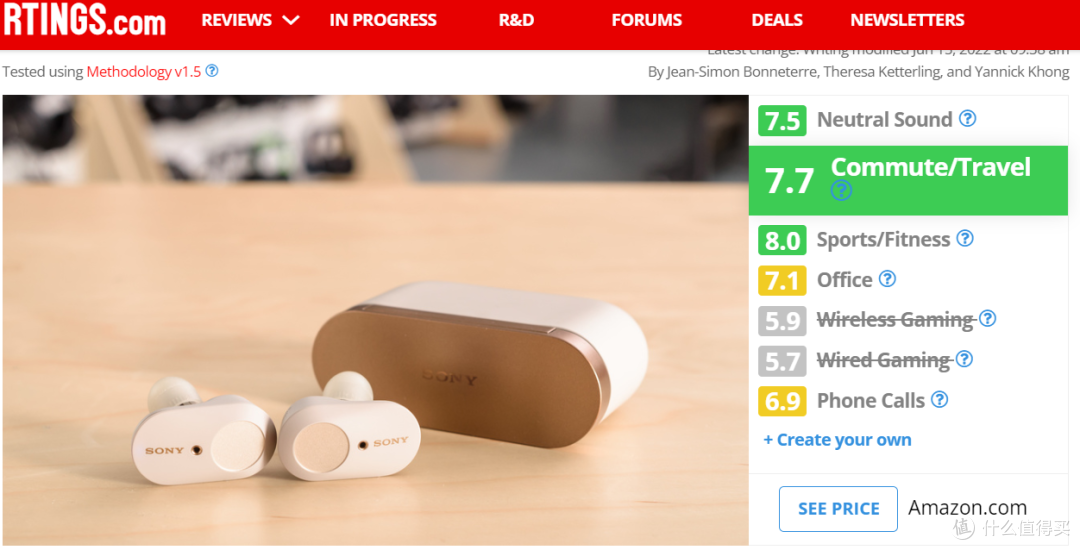
Task: Open the help icon beside Wired Gaming
Action: coord(964,359)
